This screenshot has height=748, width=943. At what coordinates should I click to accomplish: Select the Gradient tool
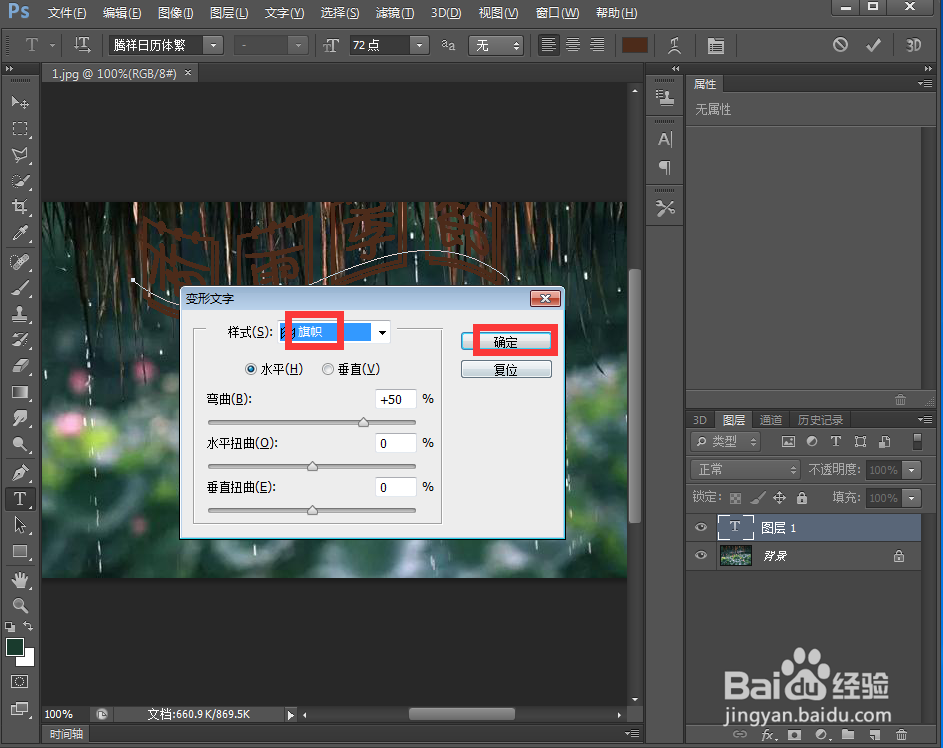20,392
